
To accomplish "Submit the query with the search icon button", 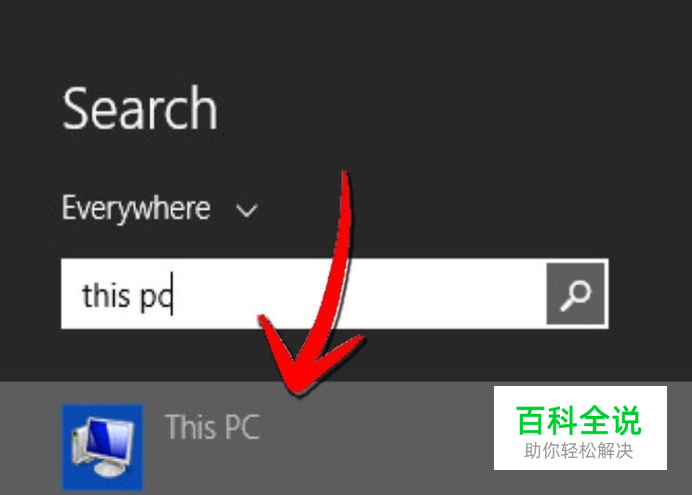I will pyautogui.click(x=577, y=294).
